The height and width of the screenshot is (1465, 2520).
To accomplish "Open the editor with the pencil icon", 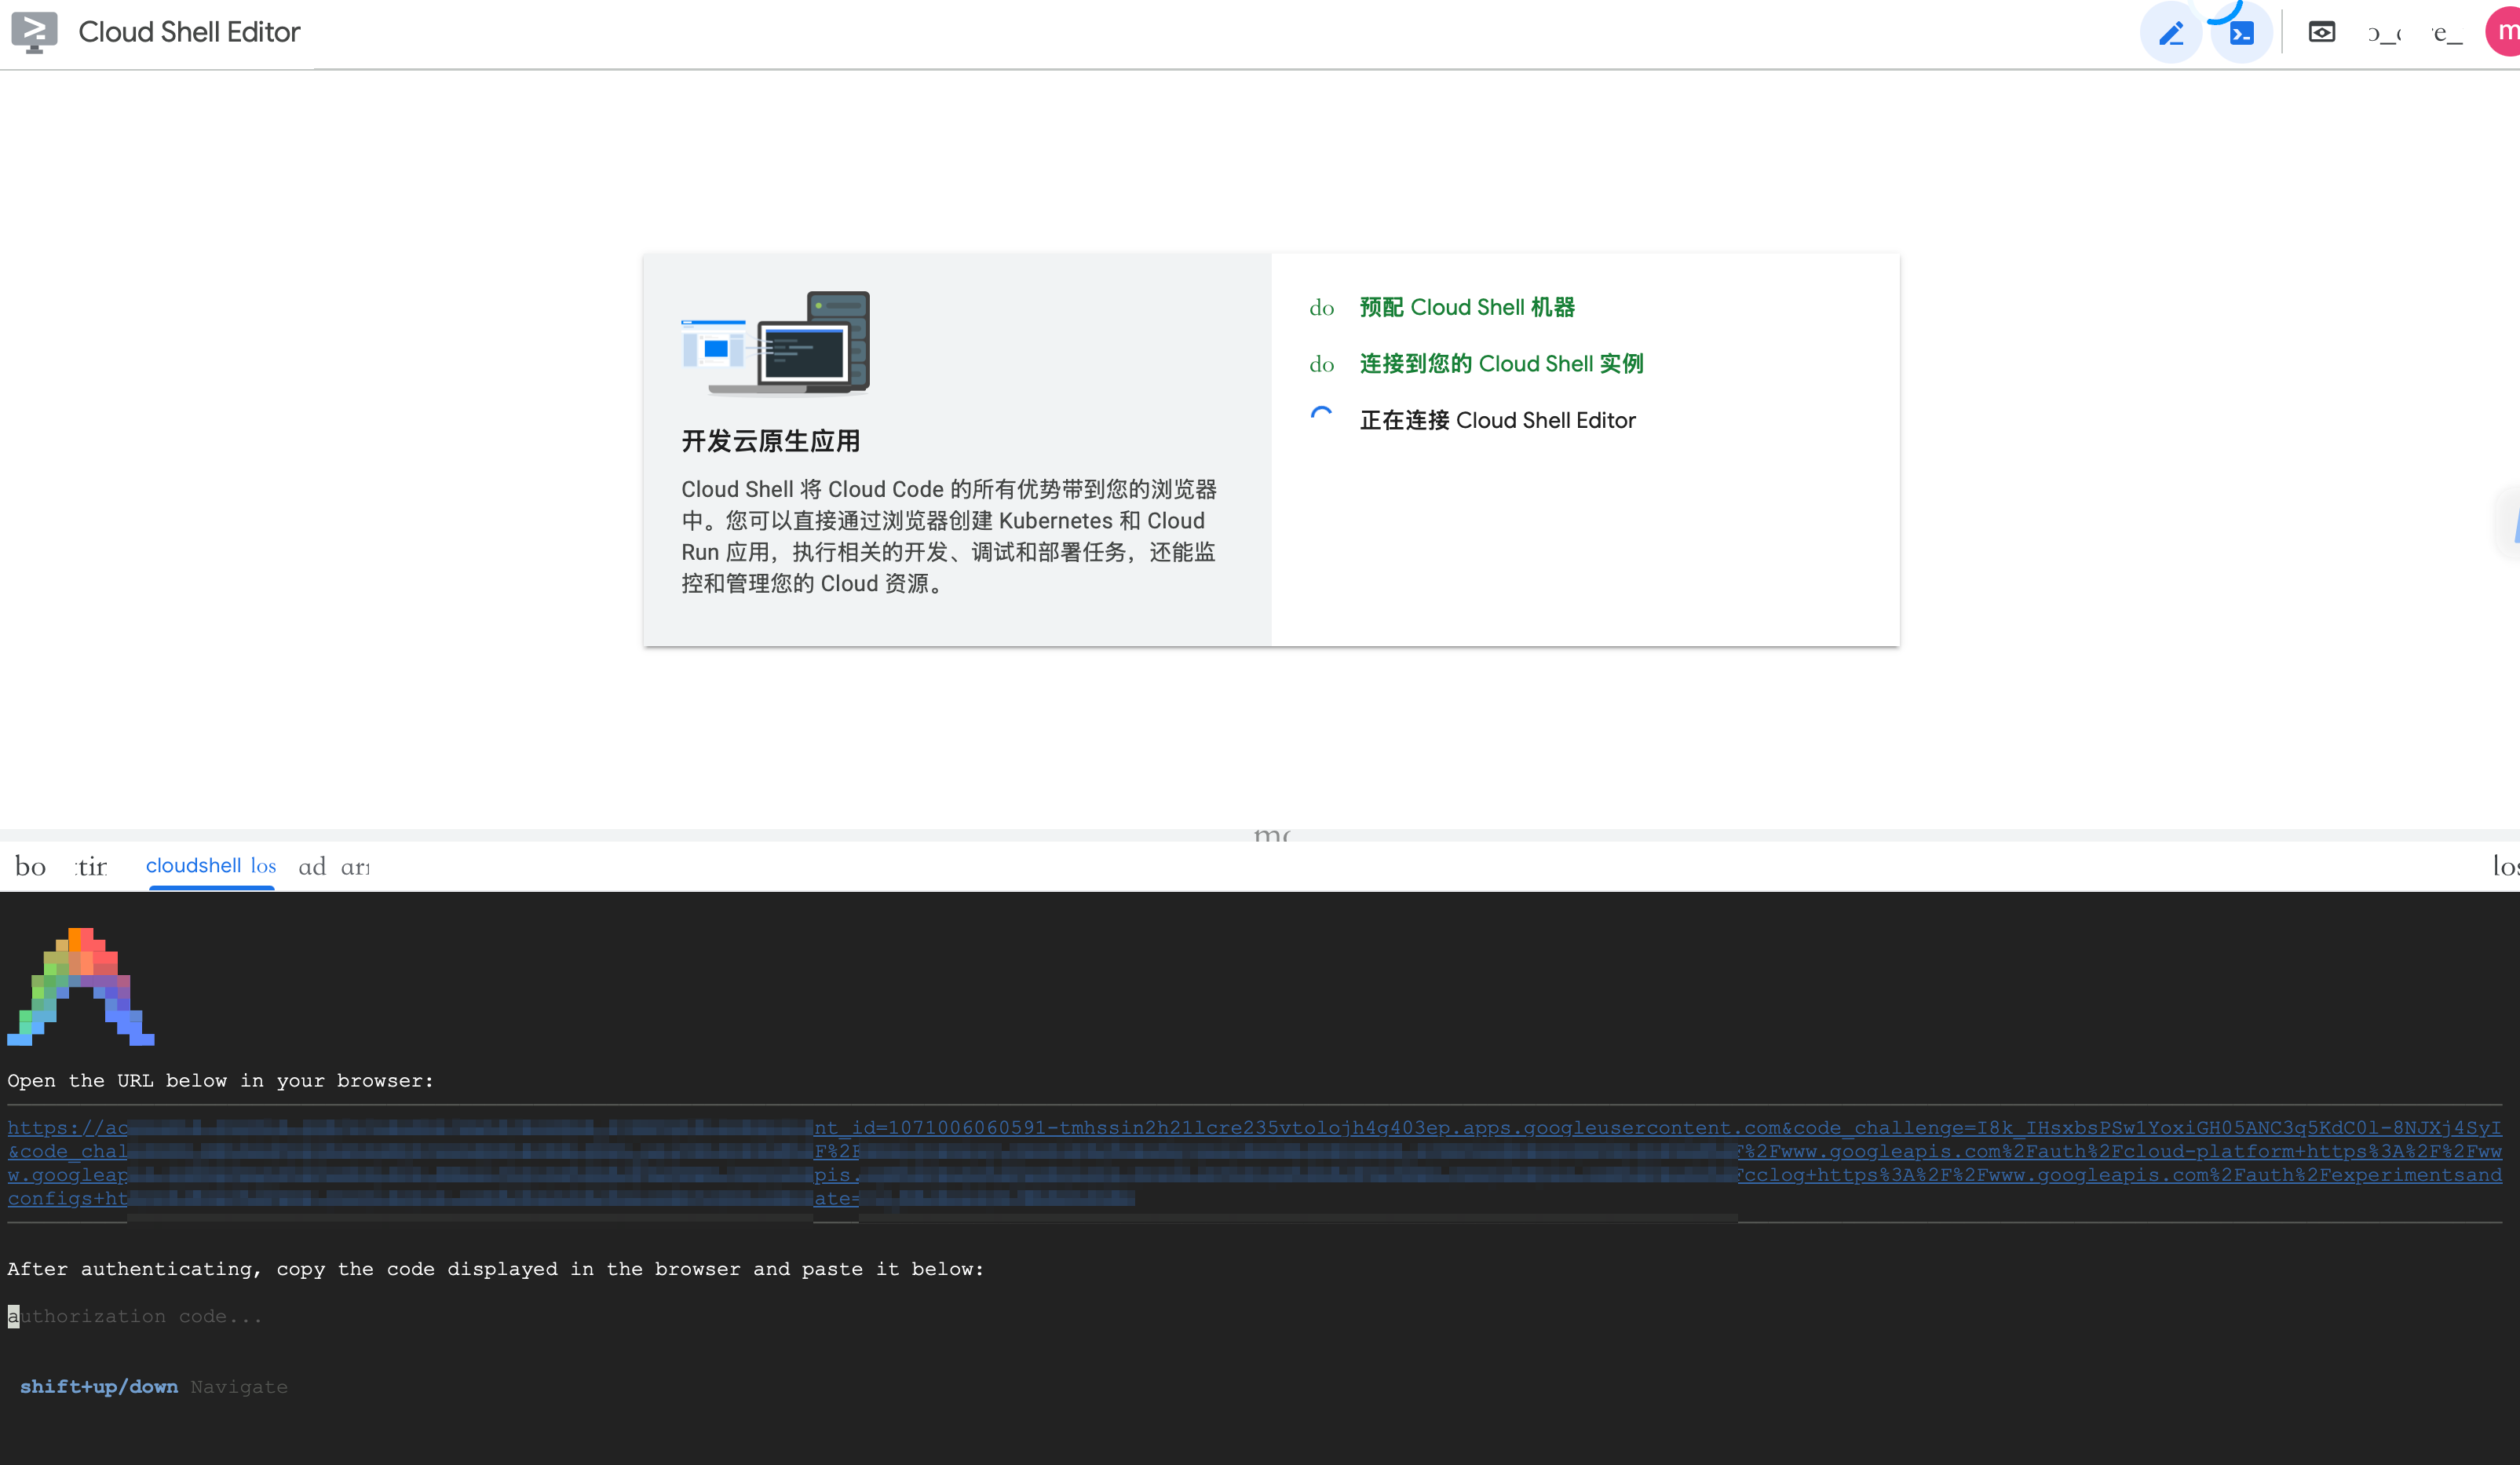I will [x=2170, y=33].
